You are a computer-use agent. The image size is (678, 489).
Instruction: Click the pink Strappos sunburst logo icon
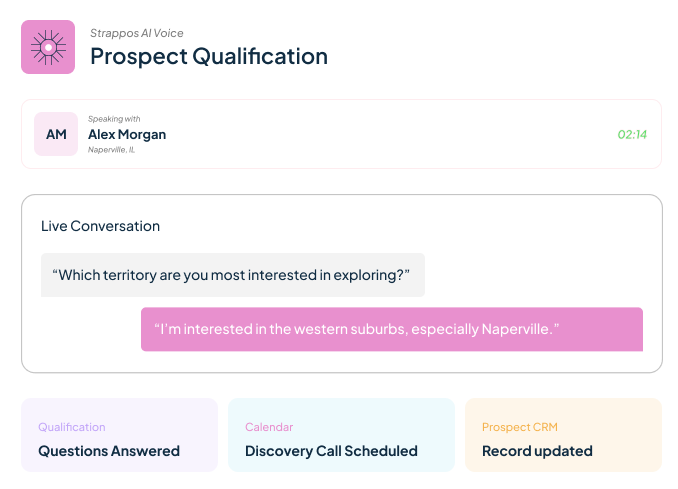point(48,47)
